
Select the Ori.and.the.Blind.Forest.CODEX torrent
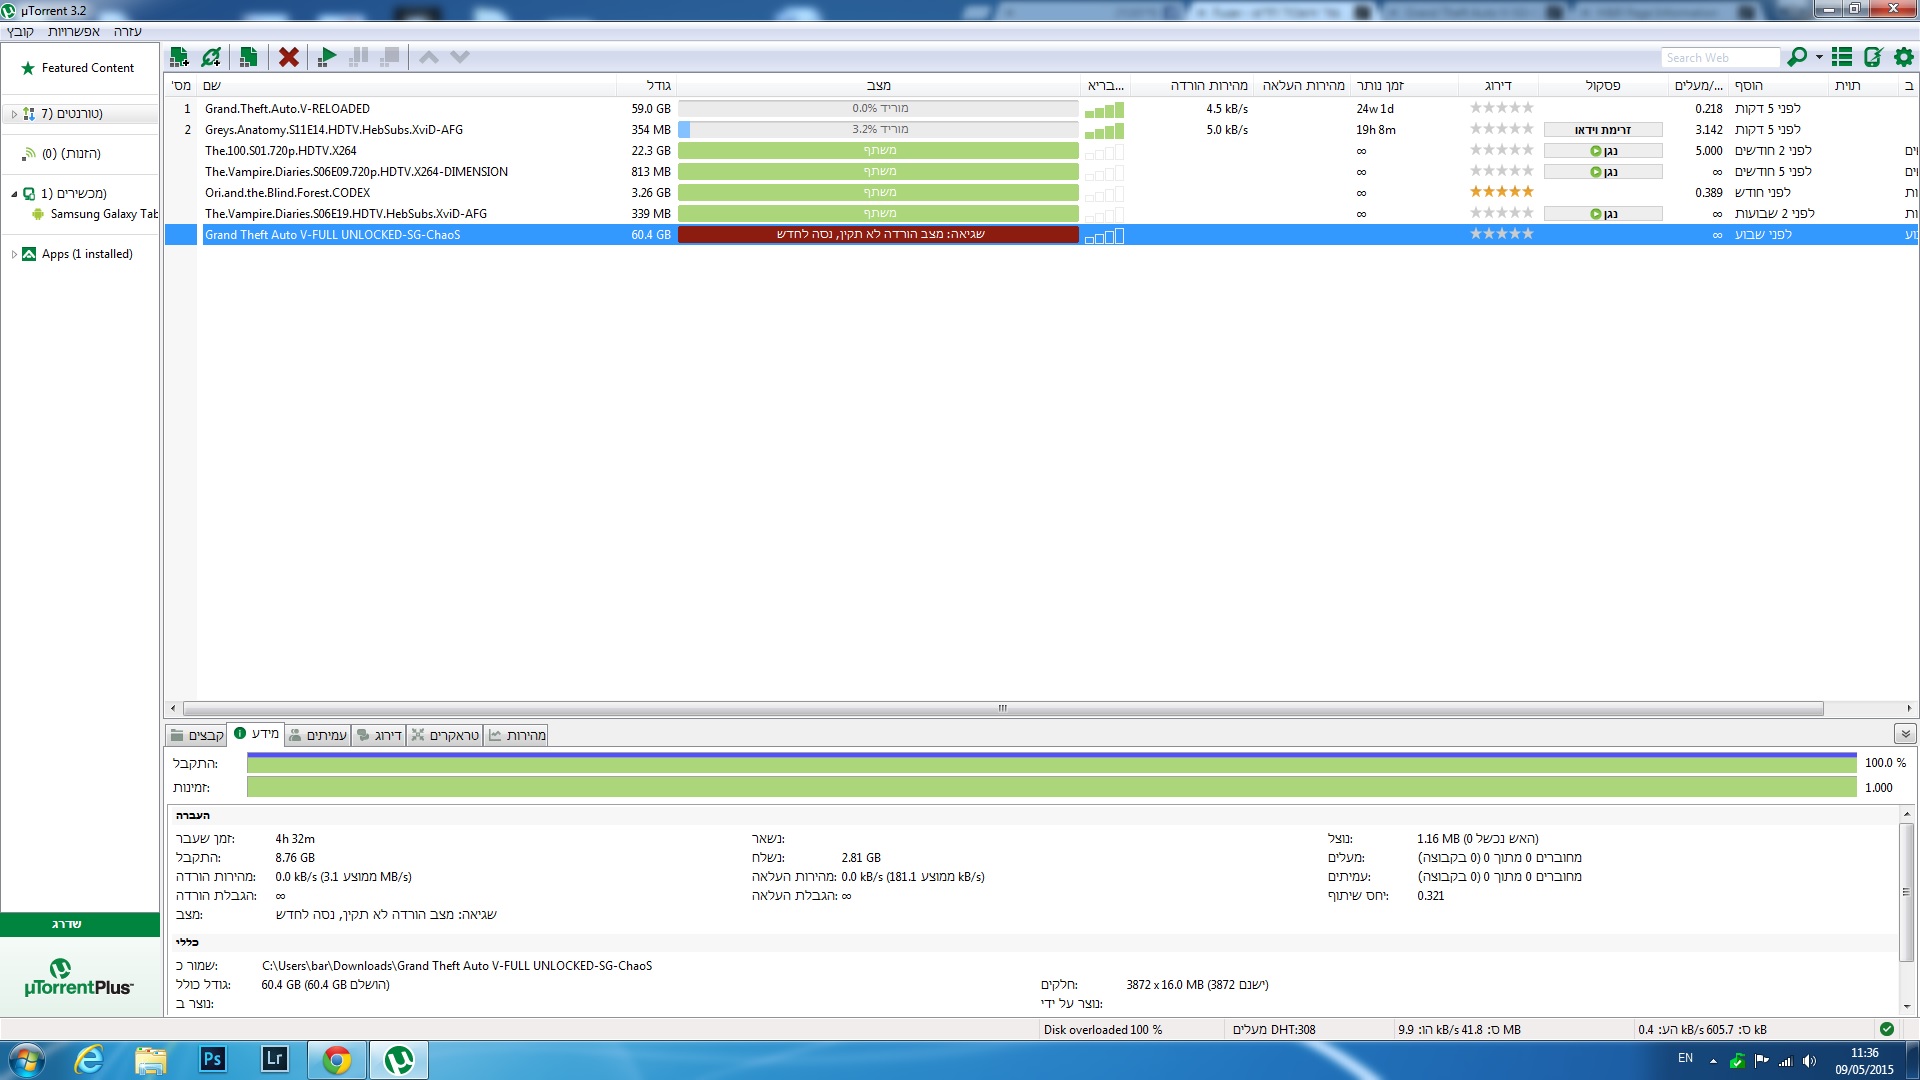point(287,193)
